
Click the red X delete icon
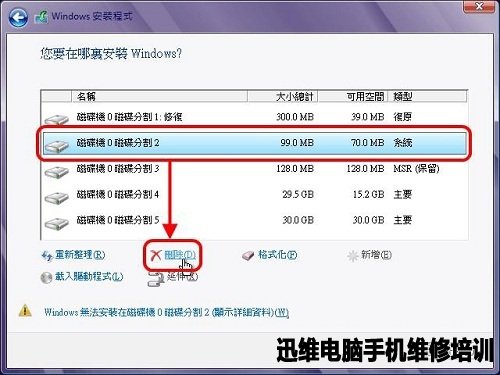point(155,255)
